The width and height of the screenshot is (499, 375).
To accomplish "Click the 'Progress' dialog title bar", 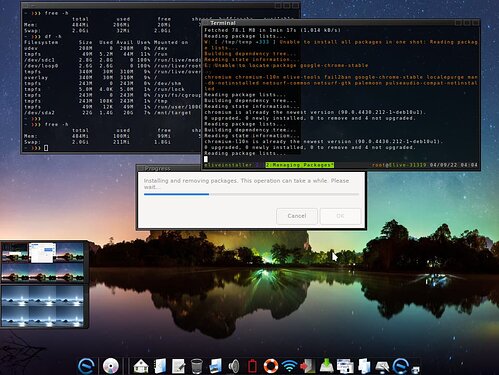I will coord(168,168).
